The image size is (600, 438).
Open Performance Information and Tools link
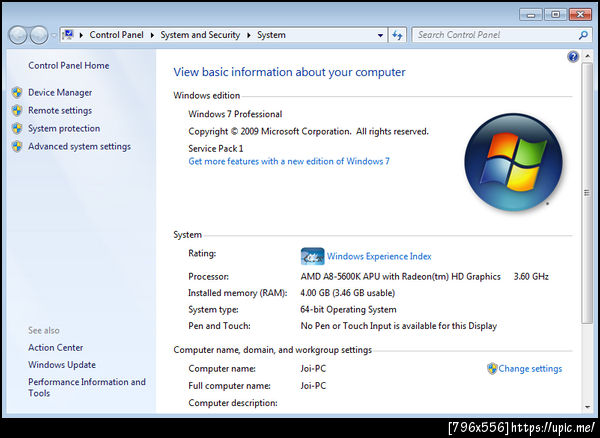(87, 388)
